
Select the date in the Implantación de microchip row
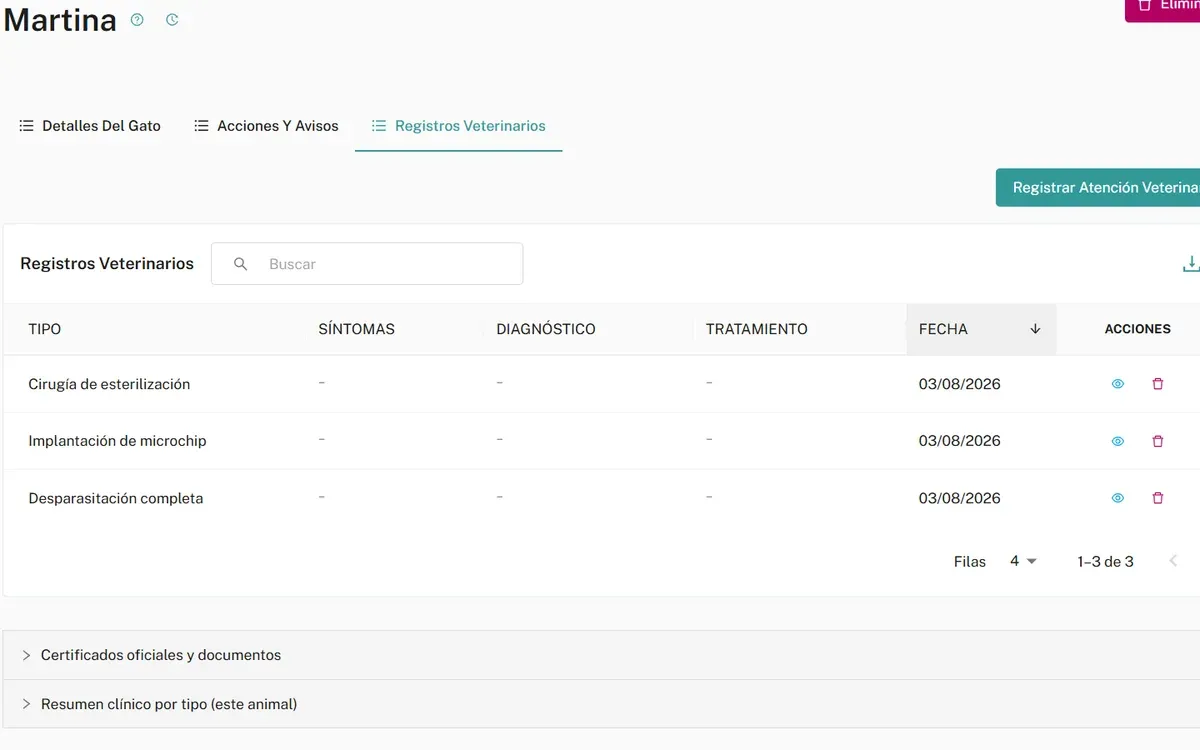click(x=960, y=441)
